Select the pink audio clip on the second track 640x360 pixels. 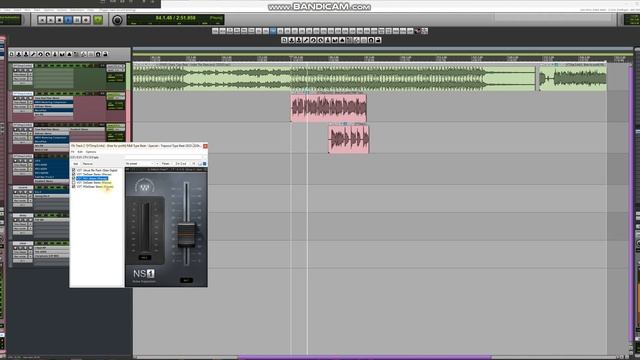tap(329, 108)
